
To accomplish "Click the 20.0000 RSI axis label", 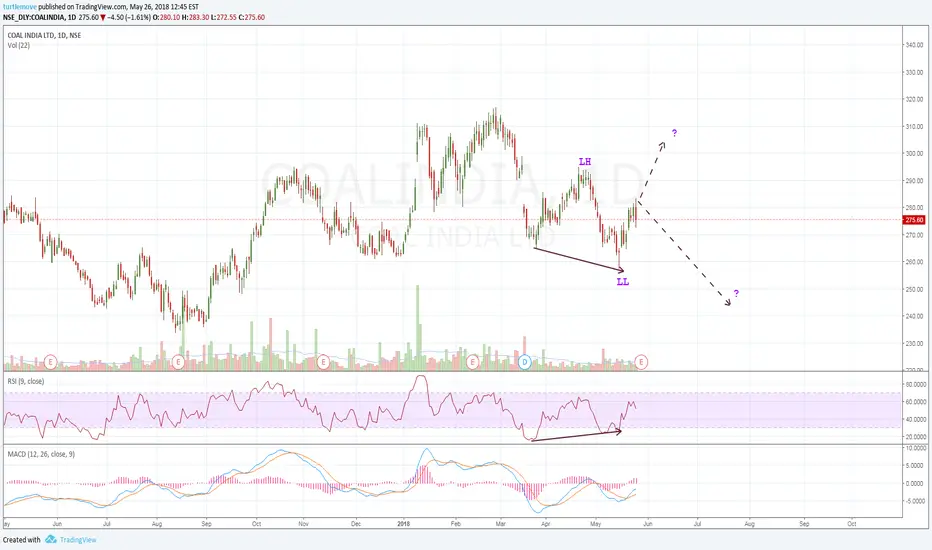I will [915, 436].
